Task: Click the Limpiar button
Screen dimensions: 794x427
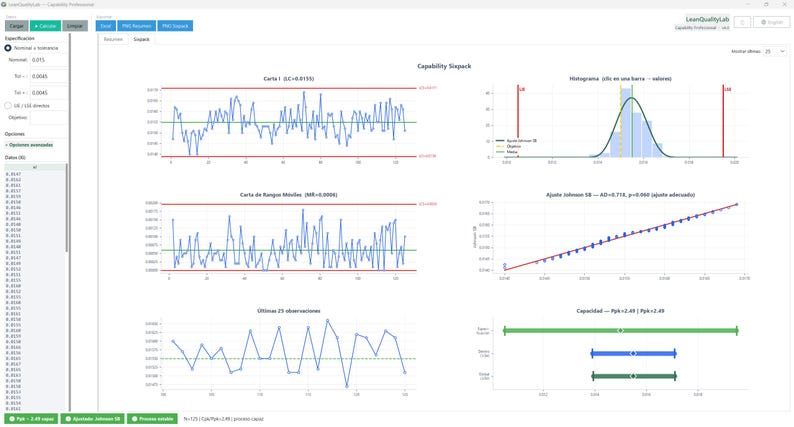Action: pyautogui.click(x=75, y=26)
